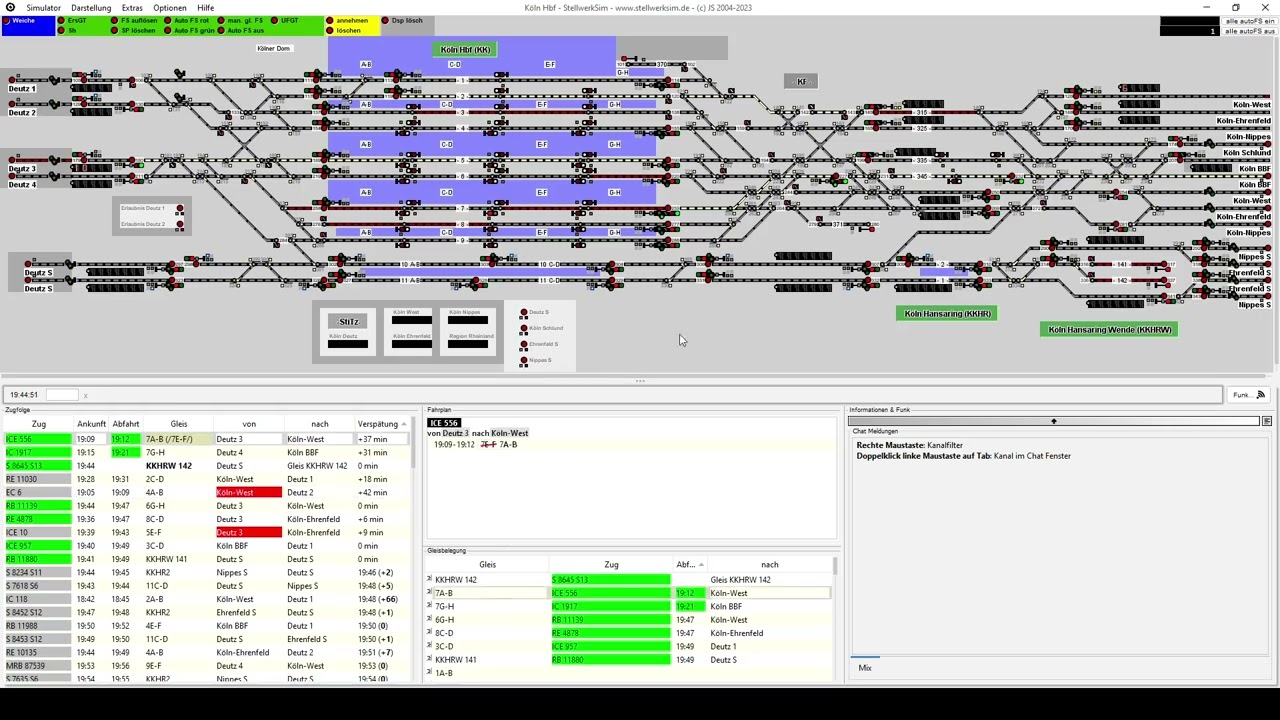Toggle Auto FS rot mode
1280x720 pixels.
168,20
